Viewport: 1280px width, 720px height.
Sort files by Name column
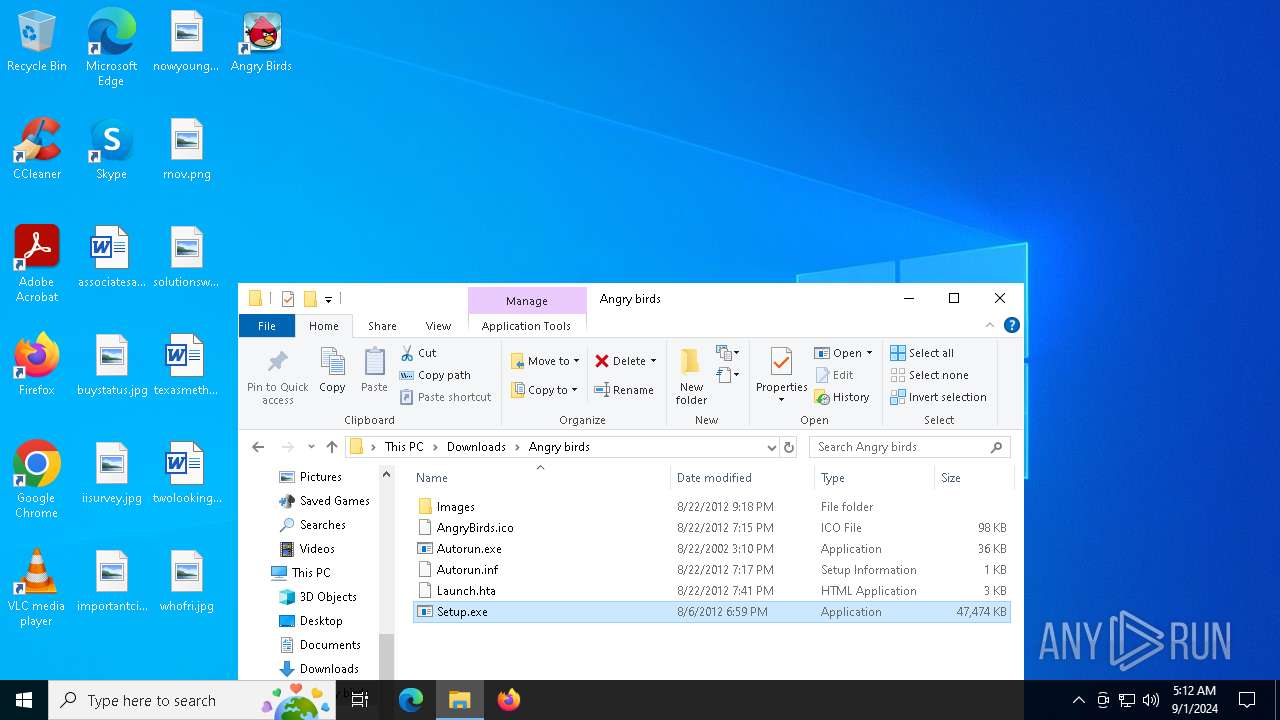pos(540,478)
